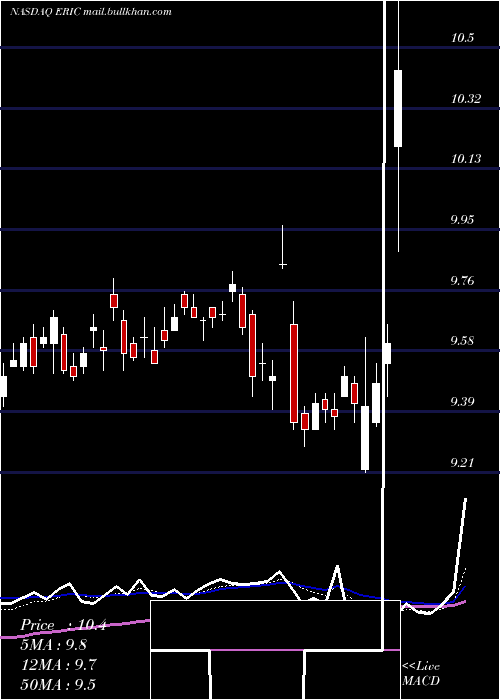Click the NASDAQ ERIC mail.bullkhan.com title text
500x700 pixels.
[x=91, y=12]
